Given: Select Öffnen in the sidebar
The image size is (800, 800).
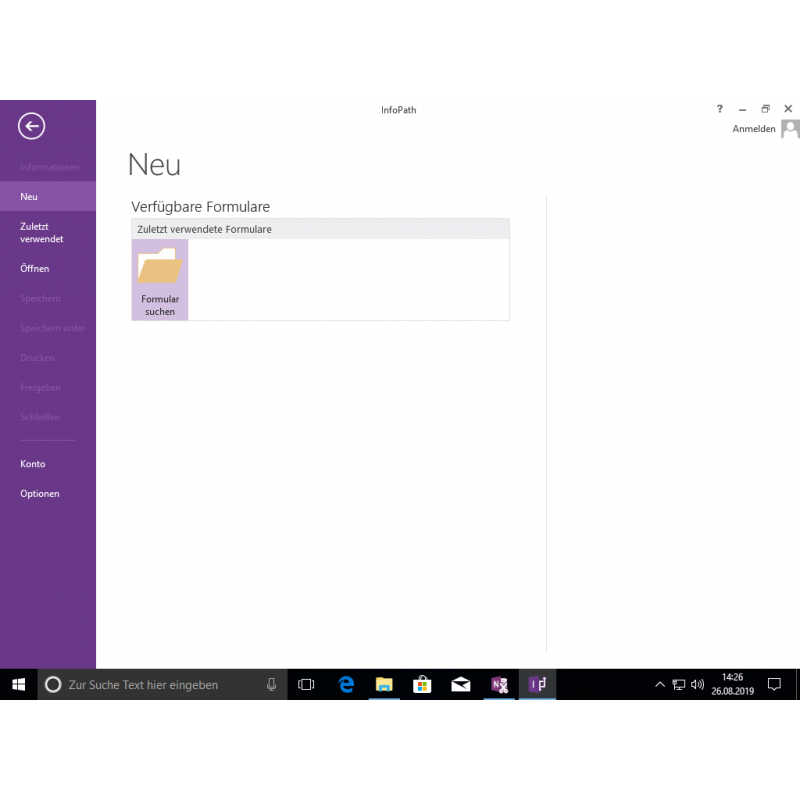Looking at the screenshot, I should point(34,269).
